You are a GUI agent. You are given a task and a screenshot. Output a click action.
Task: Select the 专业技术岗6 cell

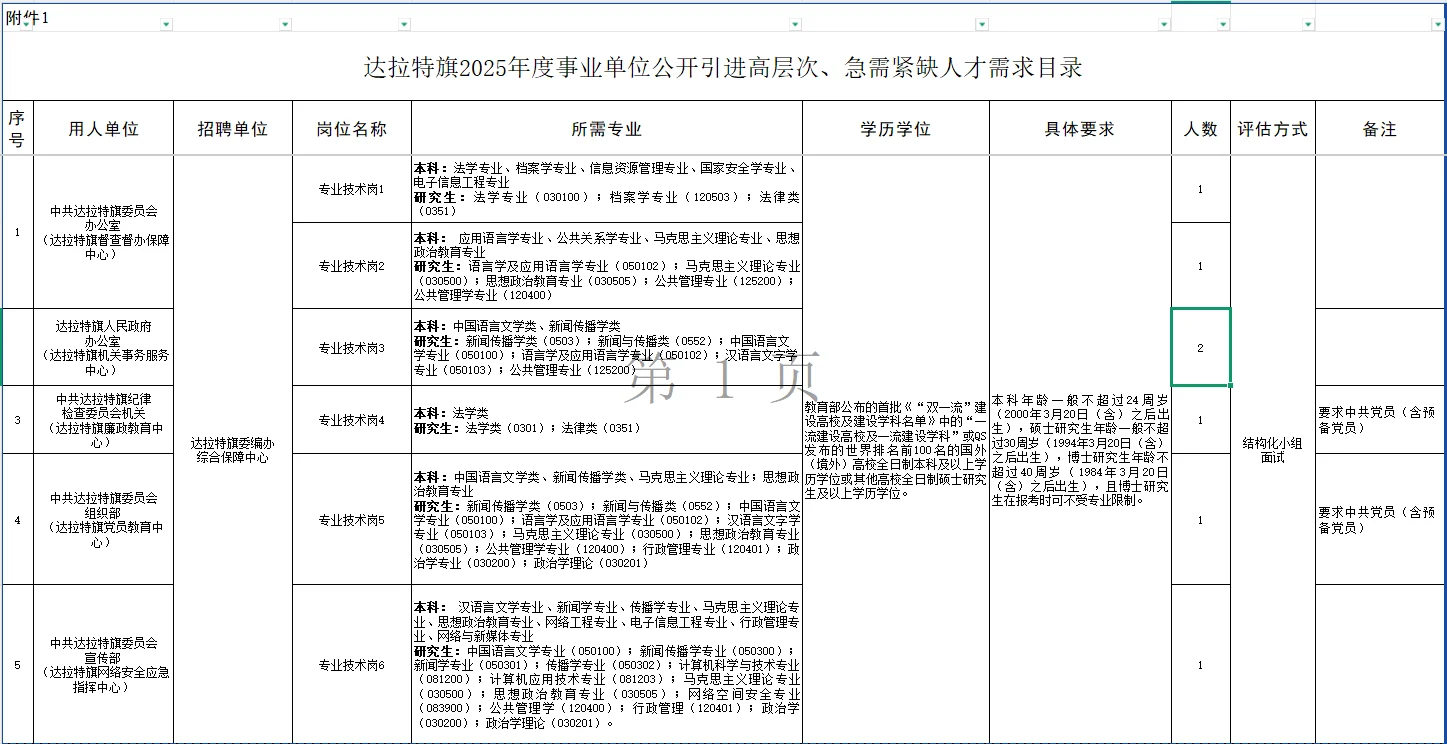pos(352,663)
